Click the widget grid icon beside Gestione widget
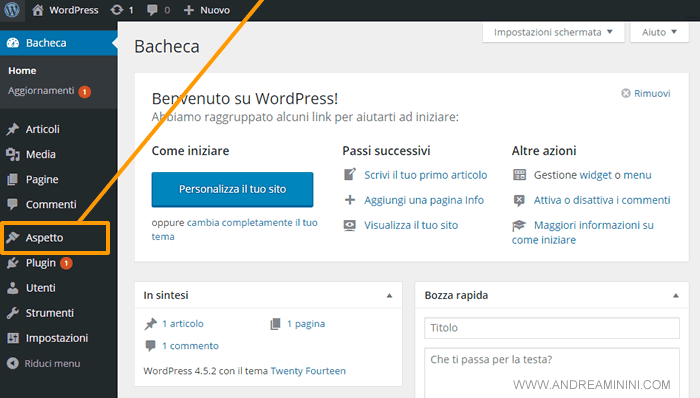 (x=520, y=175)
